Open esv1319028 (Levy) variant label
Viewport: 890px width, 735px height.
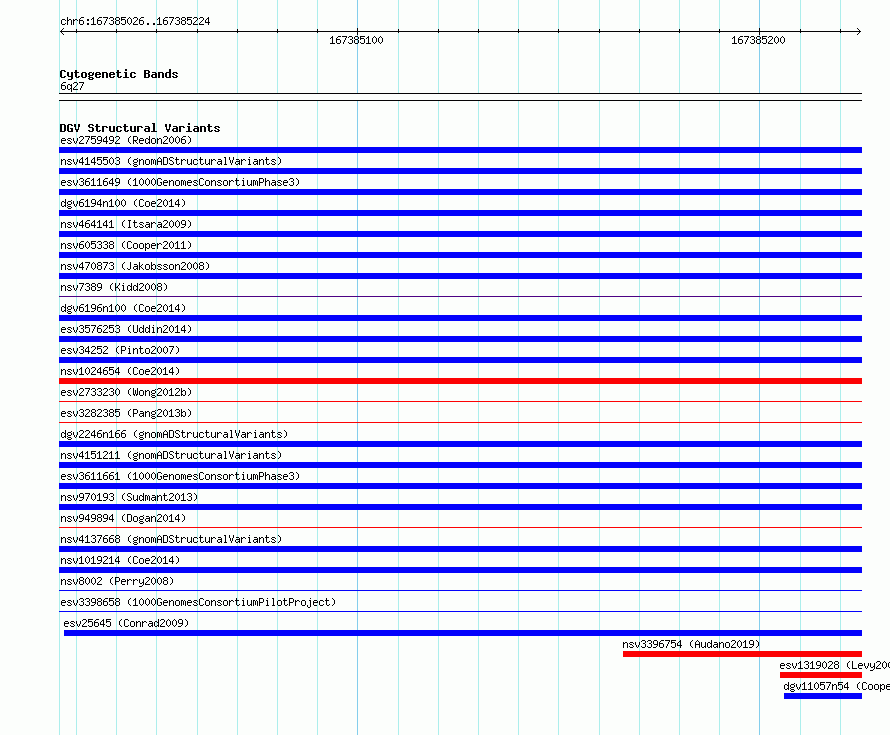pos(834,665)
